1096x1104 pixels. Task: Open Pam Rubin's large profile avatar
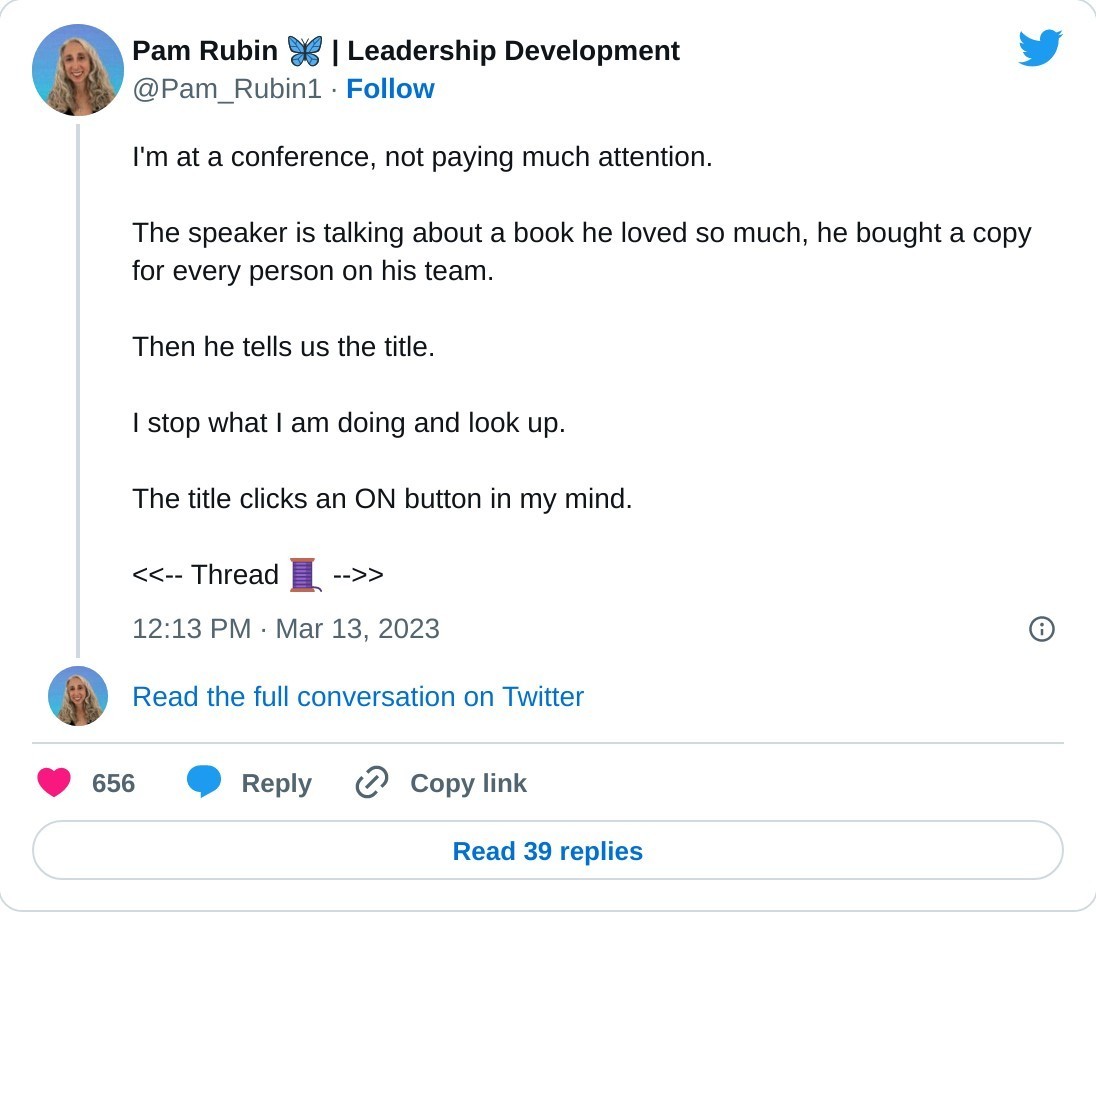(x=78, y=70)
